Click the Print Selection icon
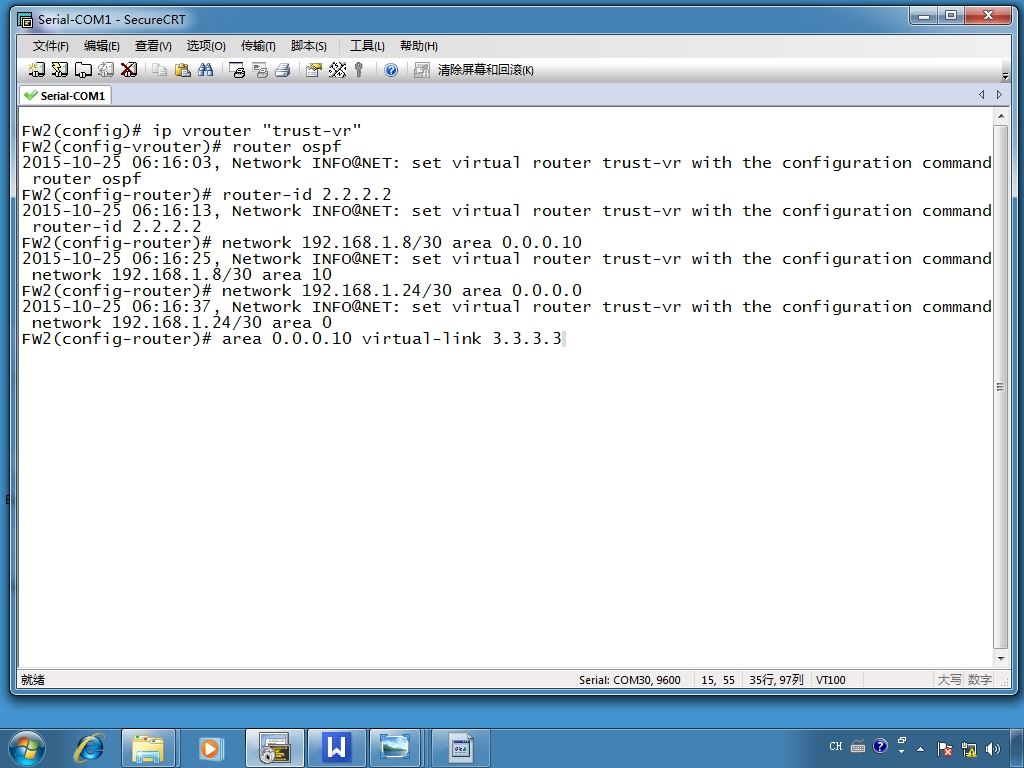1024x768 pixels. coord(260,69)
